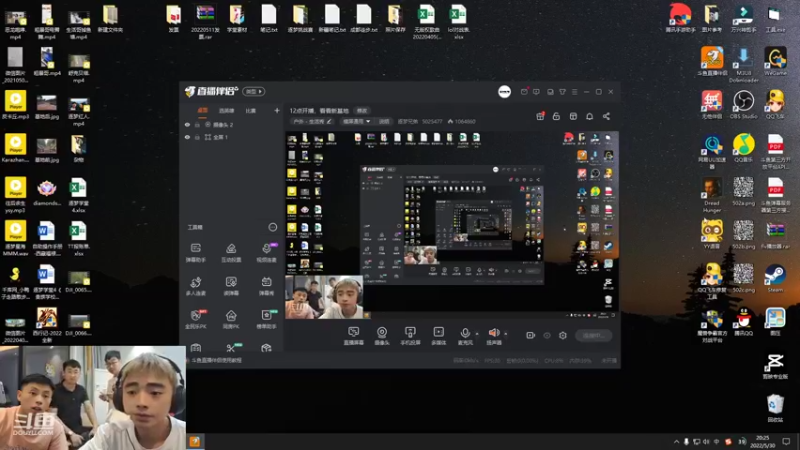This screenshot has height=450, width=800.
Task: Open Steam desktop shortcut
Action: [775, 278]
